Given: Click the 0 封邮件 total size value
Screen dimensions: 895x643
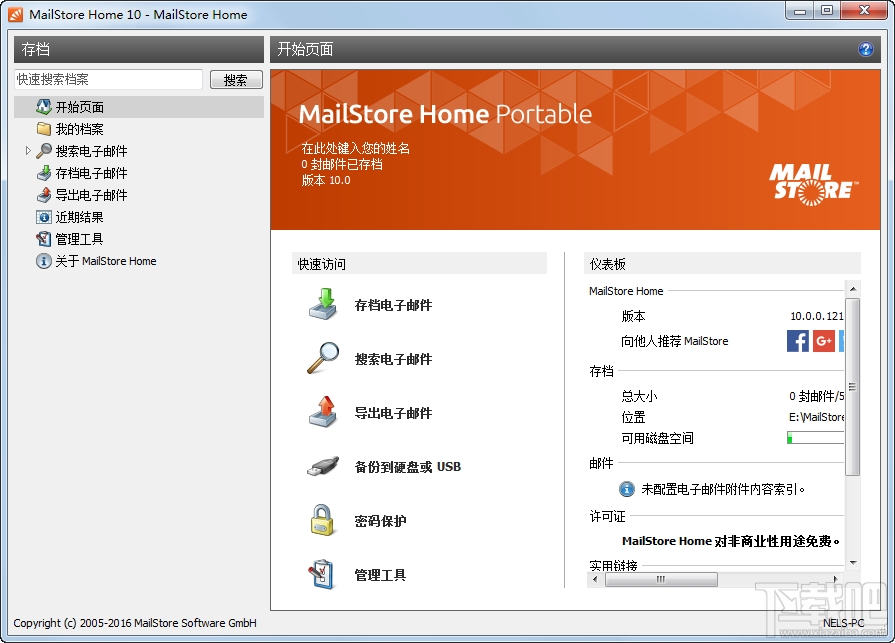Looking at the screenshot, I should pos(816,396).
